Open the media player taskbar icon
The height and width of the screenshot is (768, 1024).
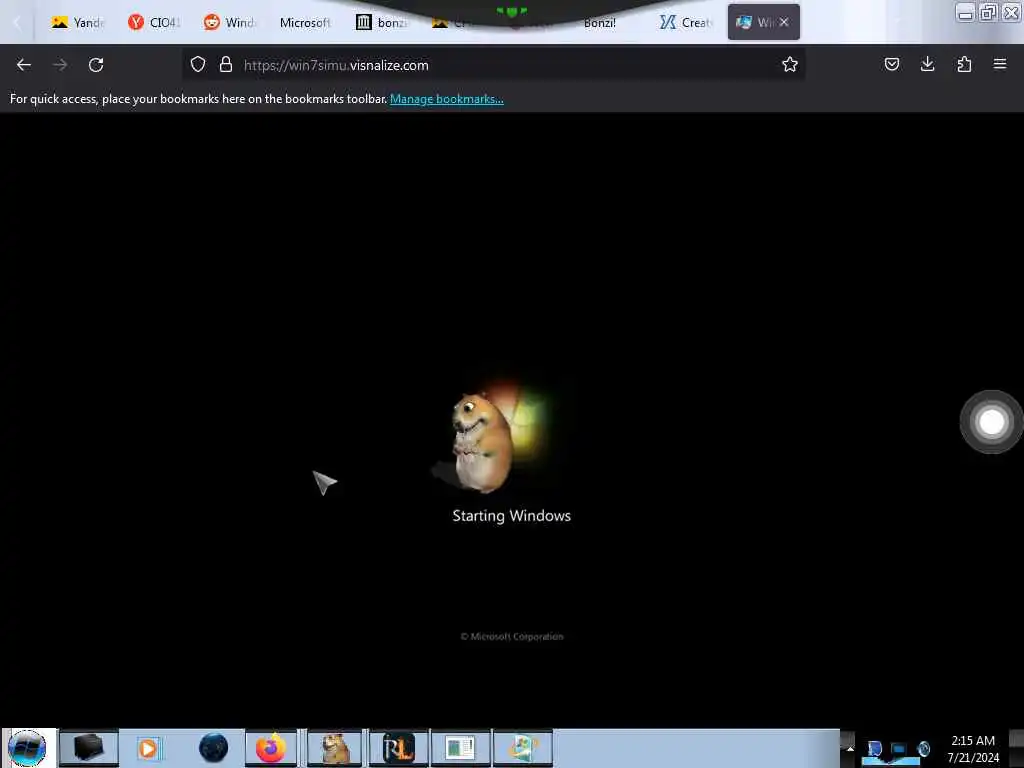tap(148, 748)
